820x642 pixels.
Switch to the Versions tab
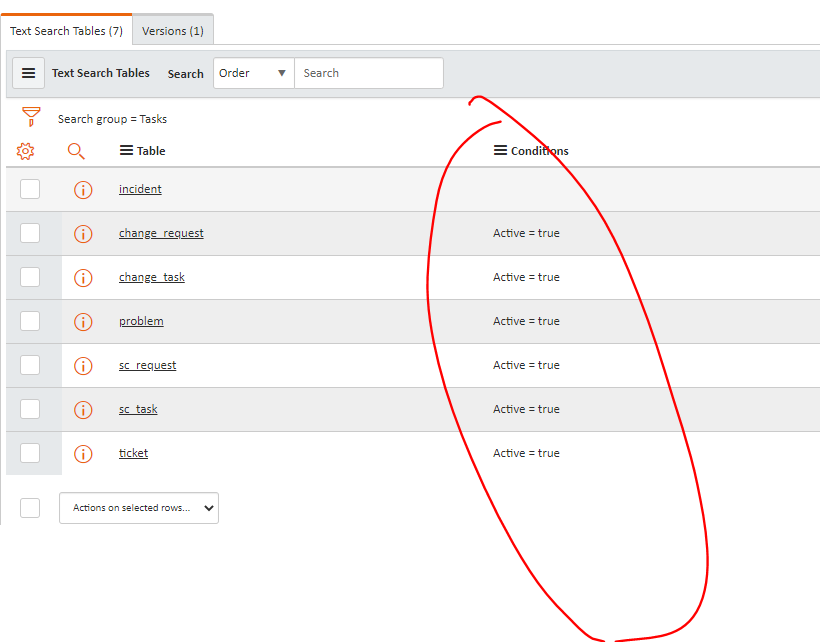[172, 30]
